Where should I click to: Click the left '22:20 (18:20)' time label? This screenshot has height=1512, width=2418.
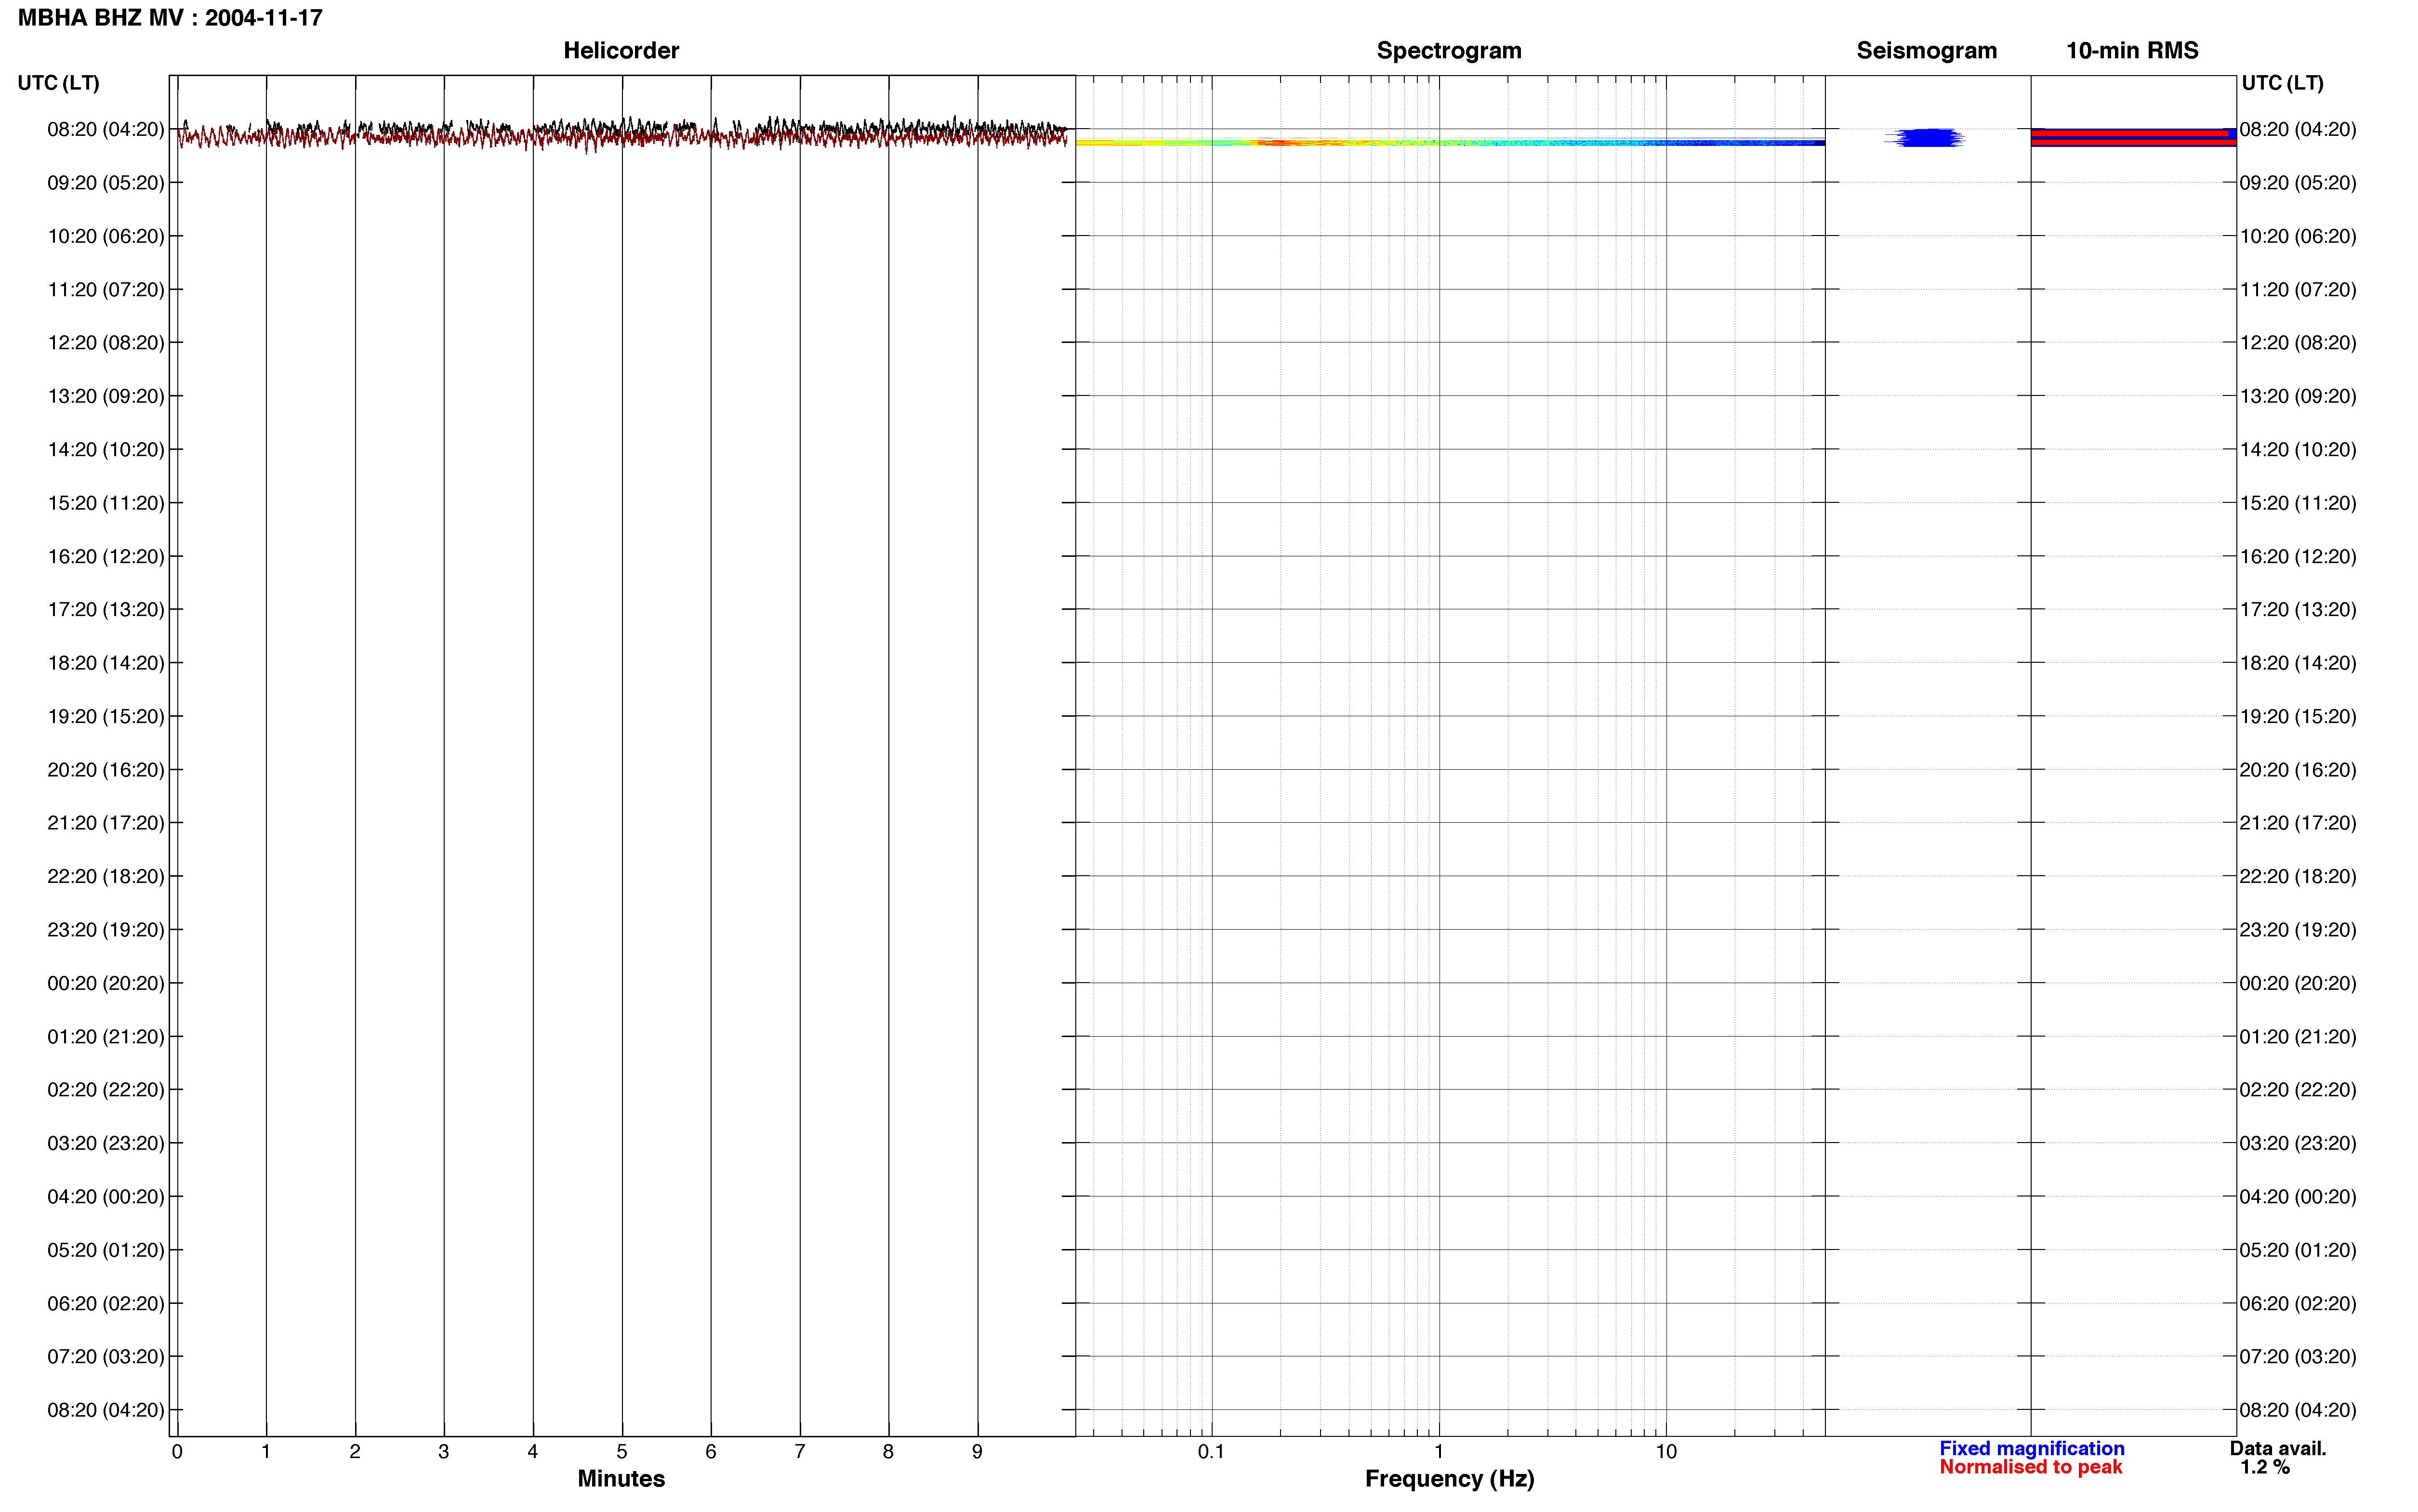tap(106, 876)
